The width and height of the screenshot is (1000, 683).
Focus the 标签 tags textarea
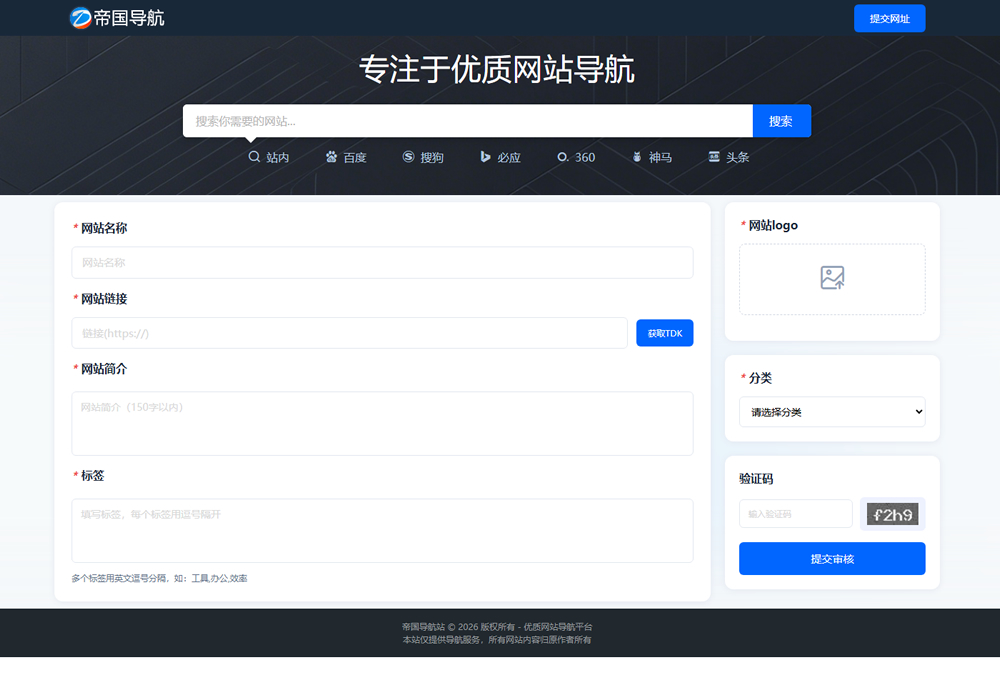pos(383,531)
